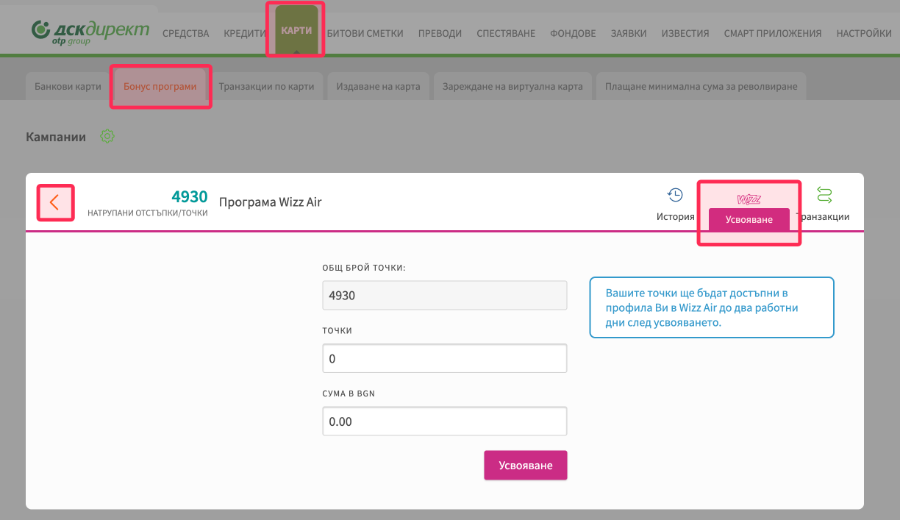Click the Кампании heading
Image resolution: width=900 pixels, height=520 pixels.
click(x=56, y=137)
